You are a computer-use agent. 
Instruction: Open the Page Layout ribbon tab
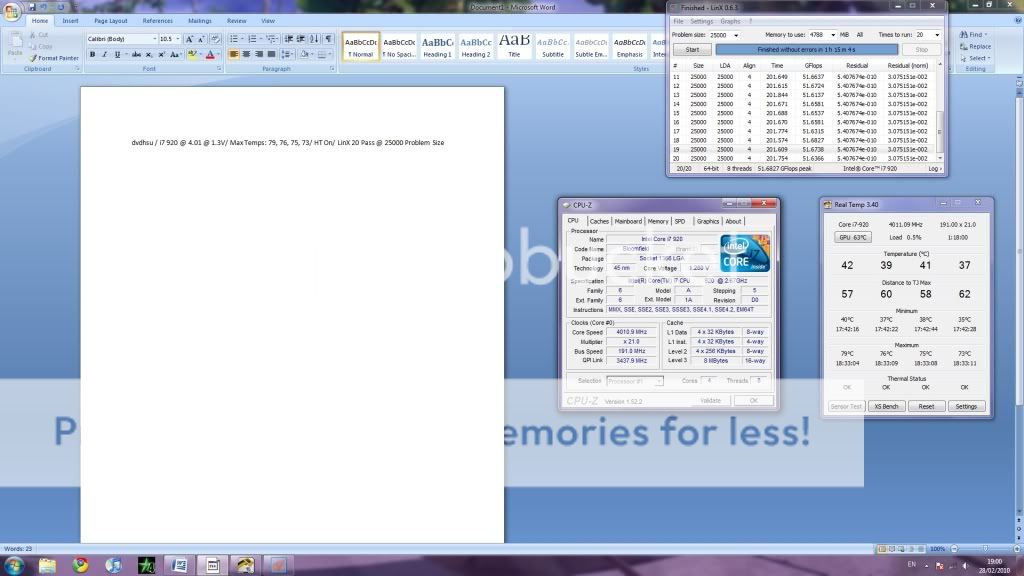(111, 21)
